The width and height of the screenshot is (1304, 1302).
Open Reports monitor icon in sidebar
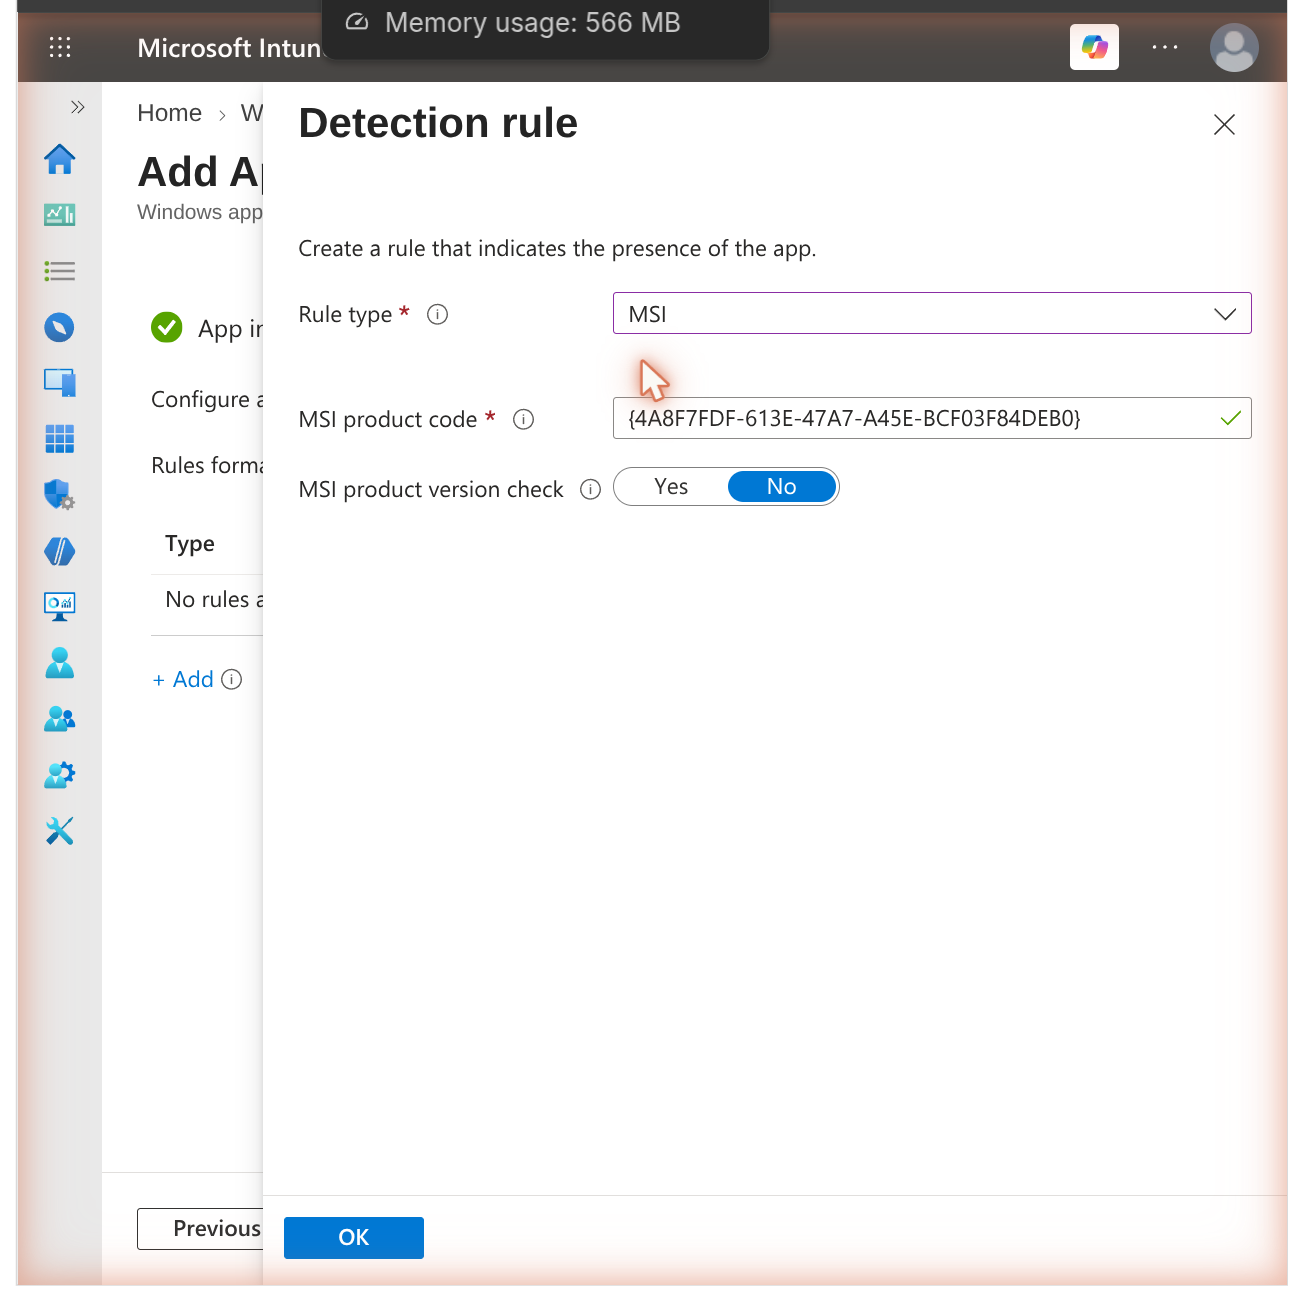[x=60, y=606]
